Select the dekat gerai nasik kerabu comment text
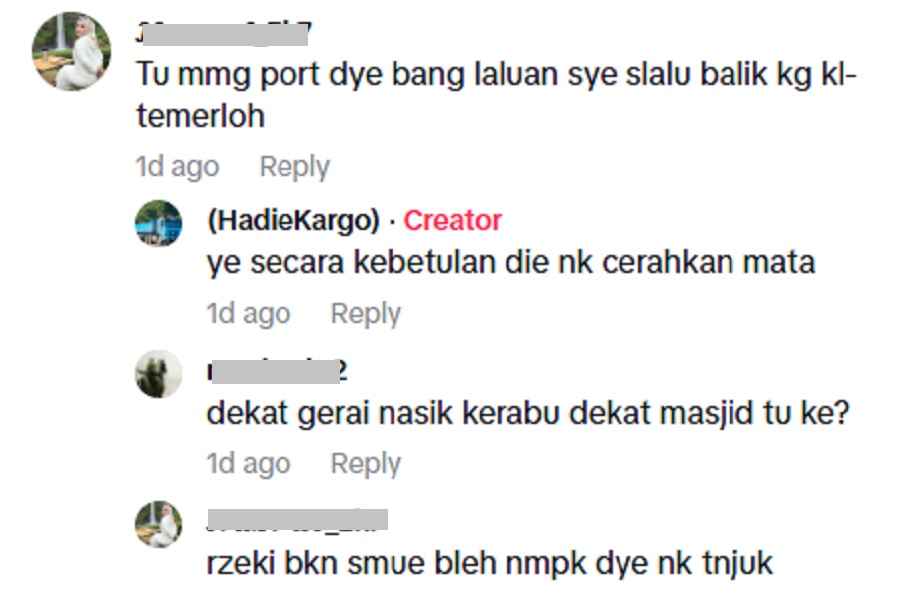This screenshot has height=590, width=900. click(x=527, y=413)
